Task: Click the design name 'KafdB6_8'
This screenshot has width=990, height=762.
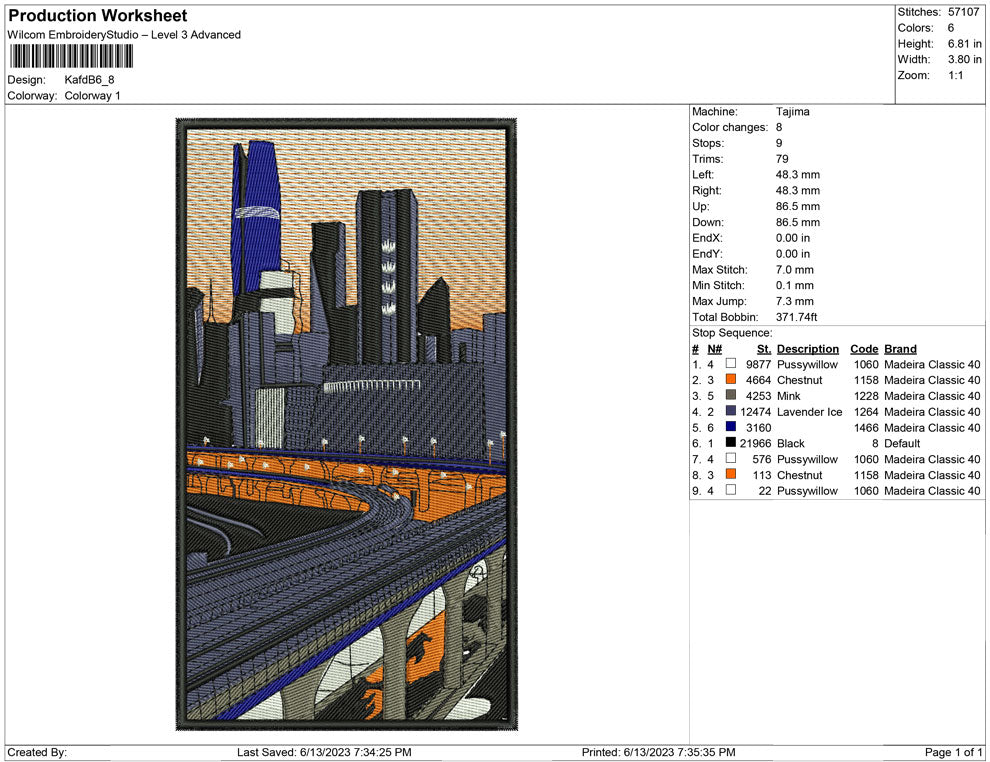Action: point(89,80)
